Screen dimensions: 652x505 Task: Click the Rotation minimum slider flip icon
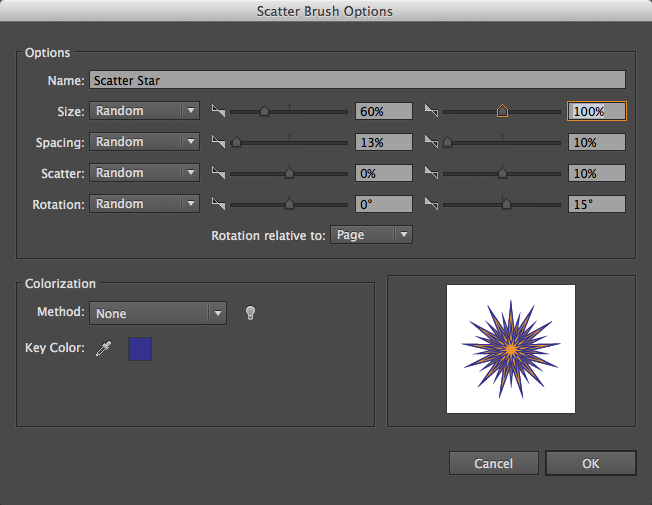point(218,204)
